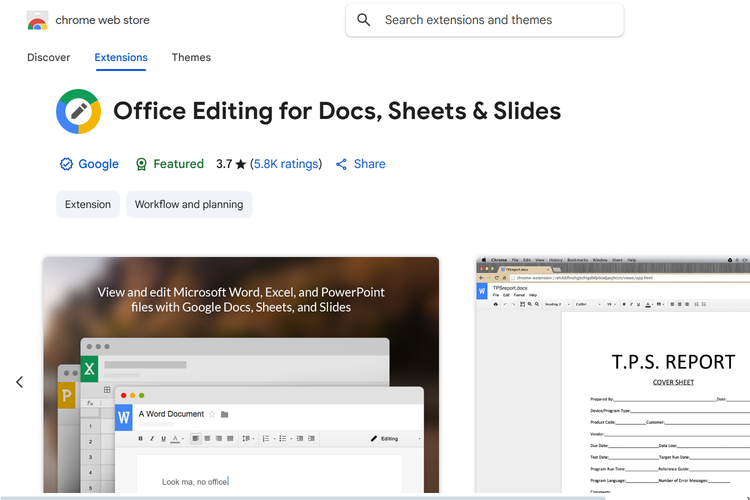This screenshot has width=750, height=500.
Task: Click the search magnifier icon
Action: [x=364, y=20]
